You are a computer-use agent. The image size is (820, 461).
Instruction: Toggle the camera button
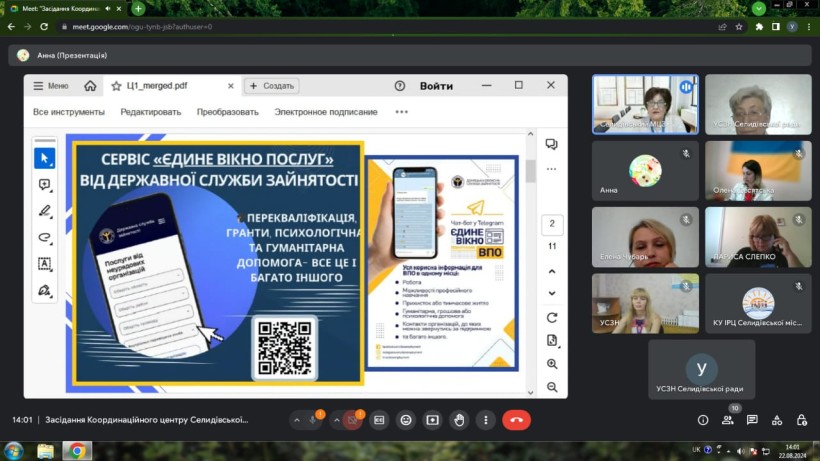(x=352, y=420)
